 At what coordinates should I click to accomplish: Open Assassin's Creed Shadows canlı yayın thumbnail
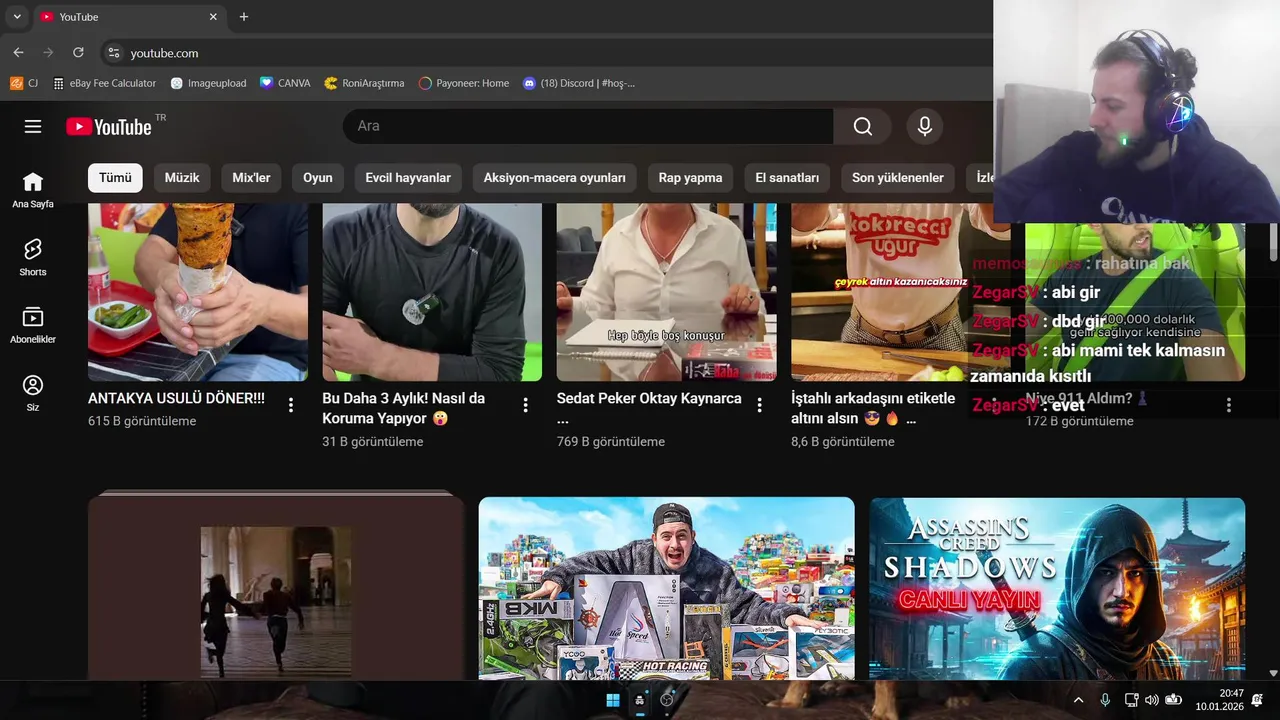coord(1057,589)
